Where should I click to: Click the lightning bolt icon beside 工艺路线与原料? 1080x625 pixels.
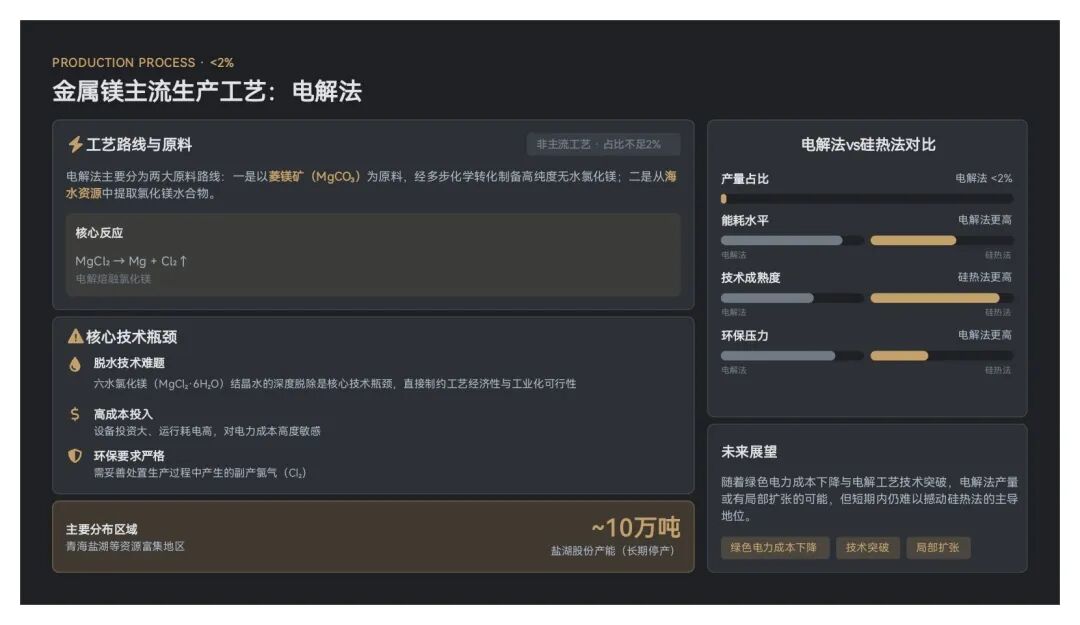75,145
